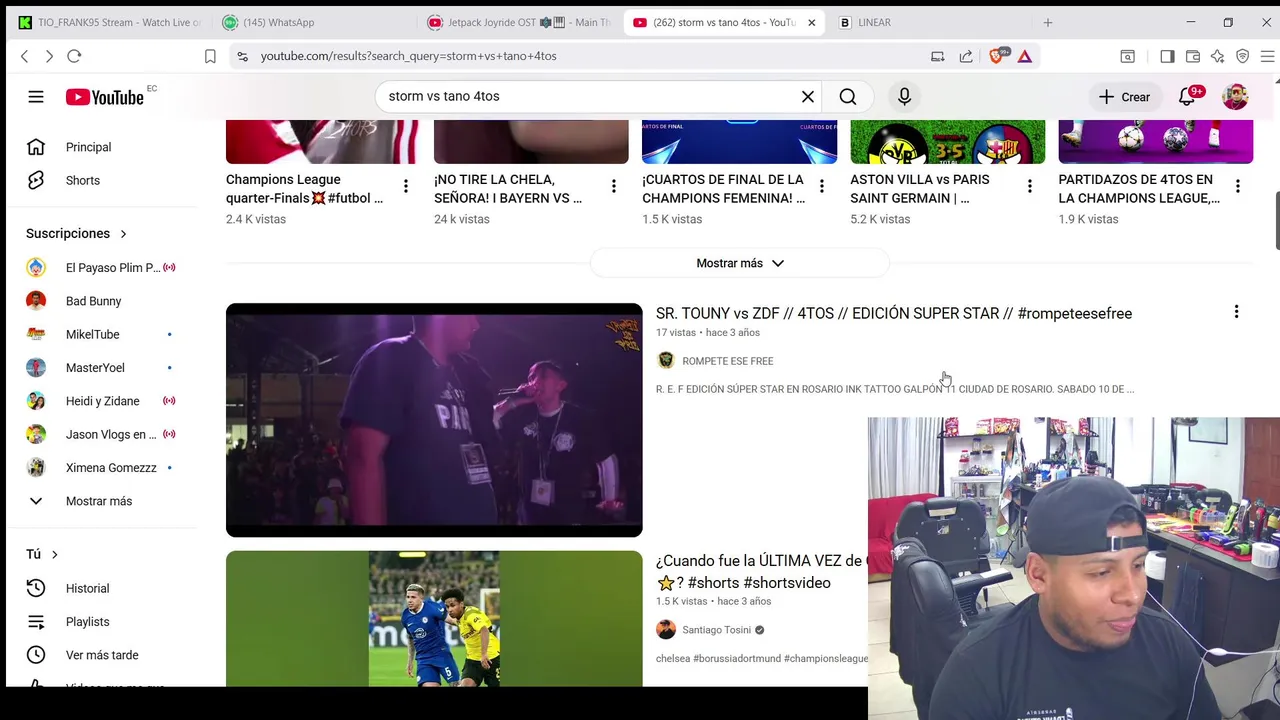Bookmark this page with bookmark icon
This screenshot has height=720, width=1280.
tap(210, 56)
